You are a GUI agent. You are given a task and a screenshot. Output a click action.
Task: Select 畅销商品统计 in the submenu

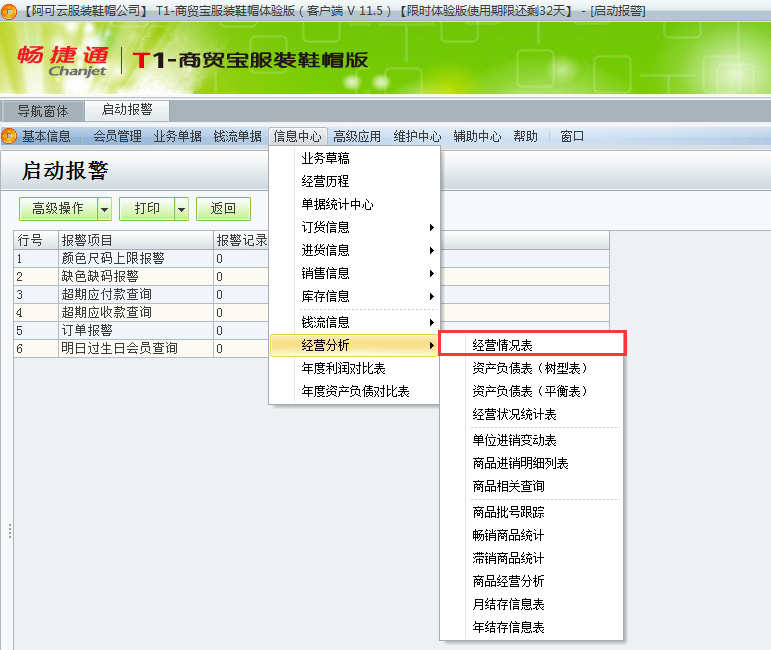click(x=531, y=535)
